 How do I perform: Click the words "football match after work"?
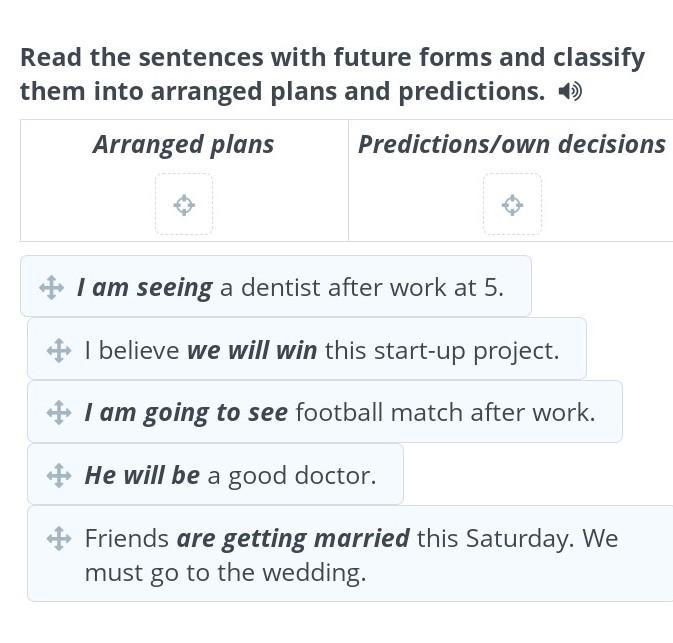coord(445,412)
